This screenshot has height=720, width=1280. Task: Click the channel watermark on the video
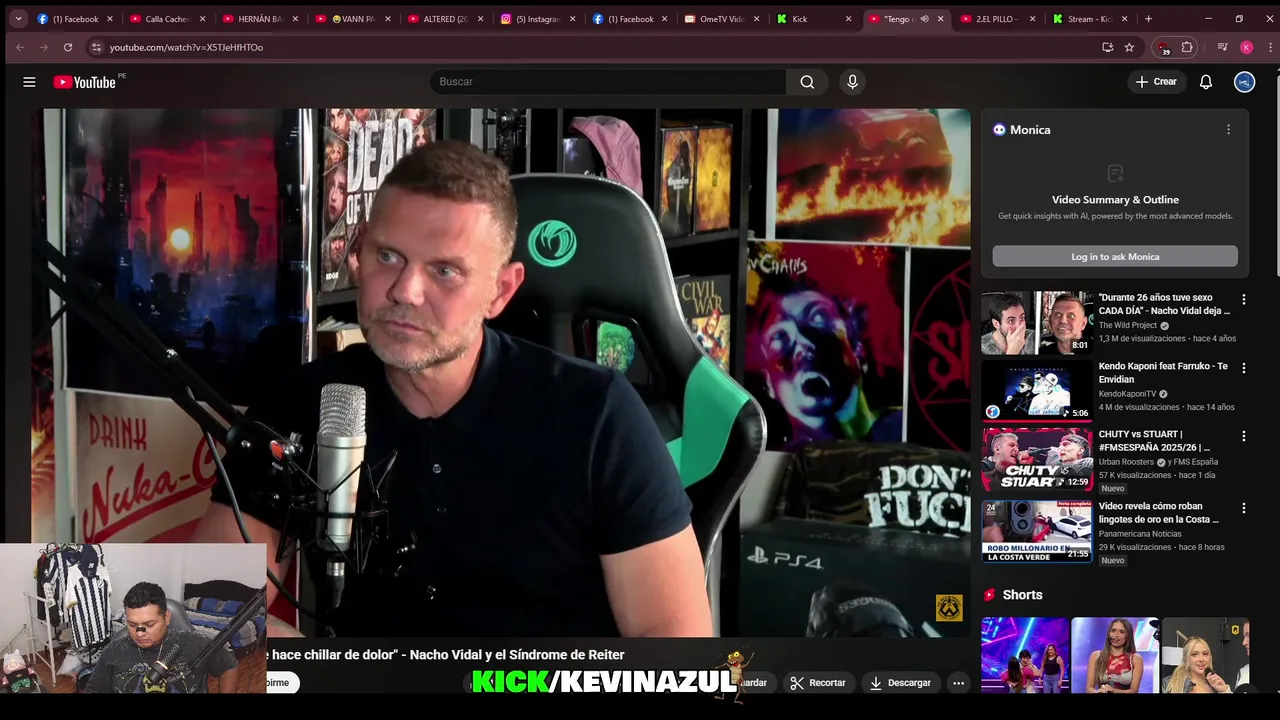click(949, 607)
